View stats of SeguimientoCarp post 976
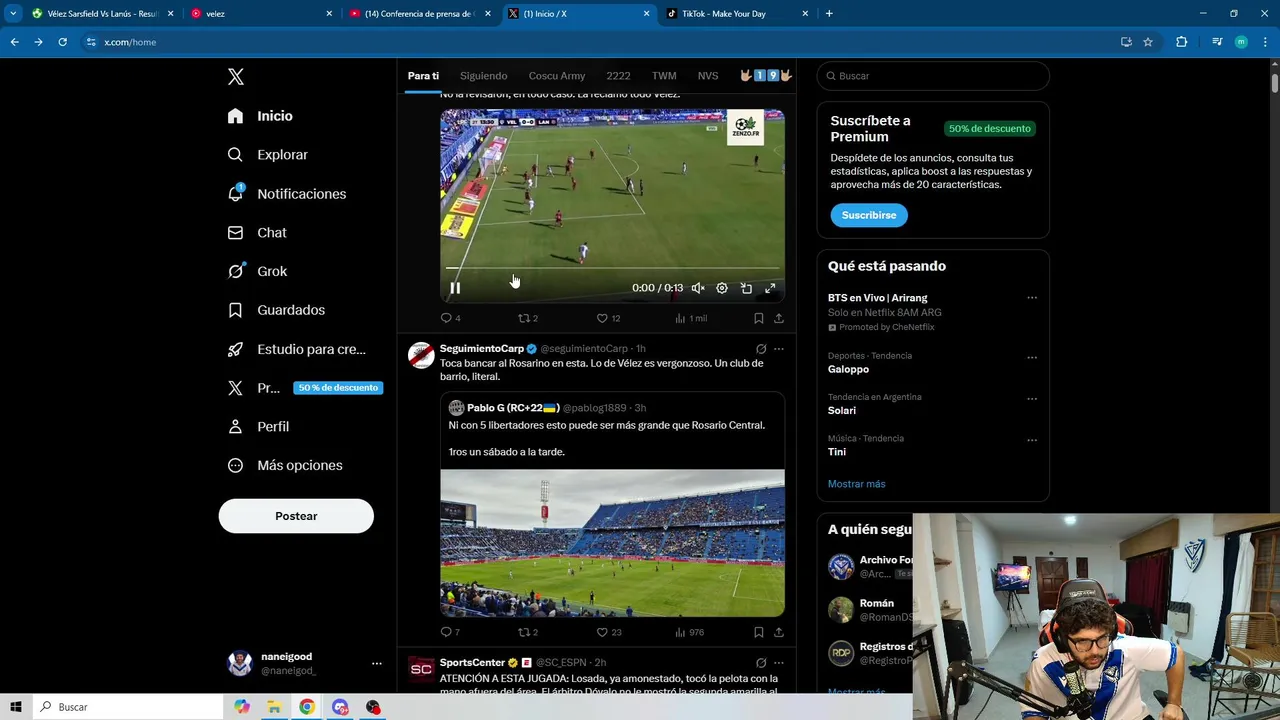The height and width of the screenshot is (720, 1280). click(x=690, y=632)
